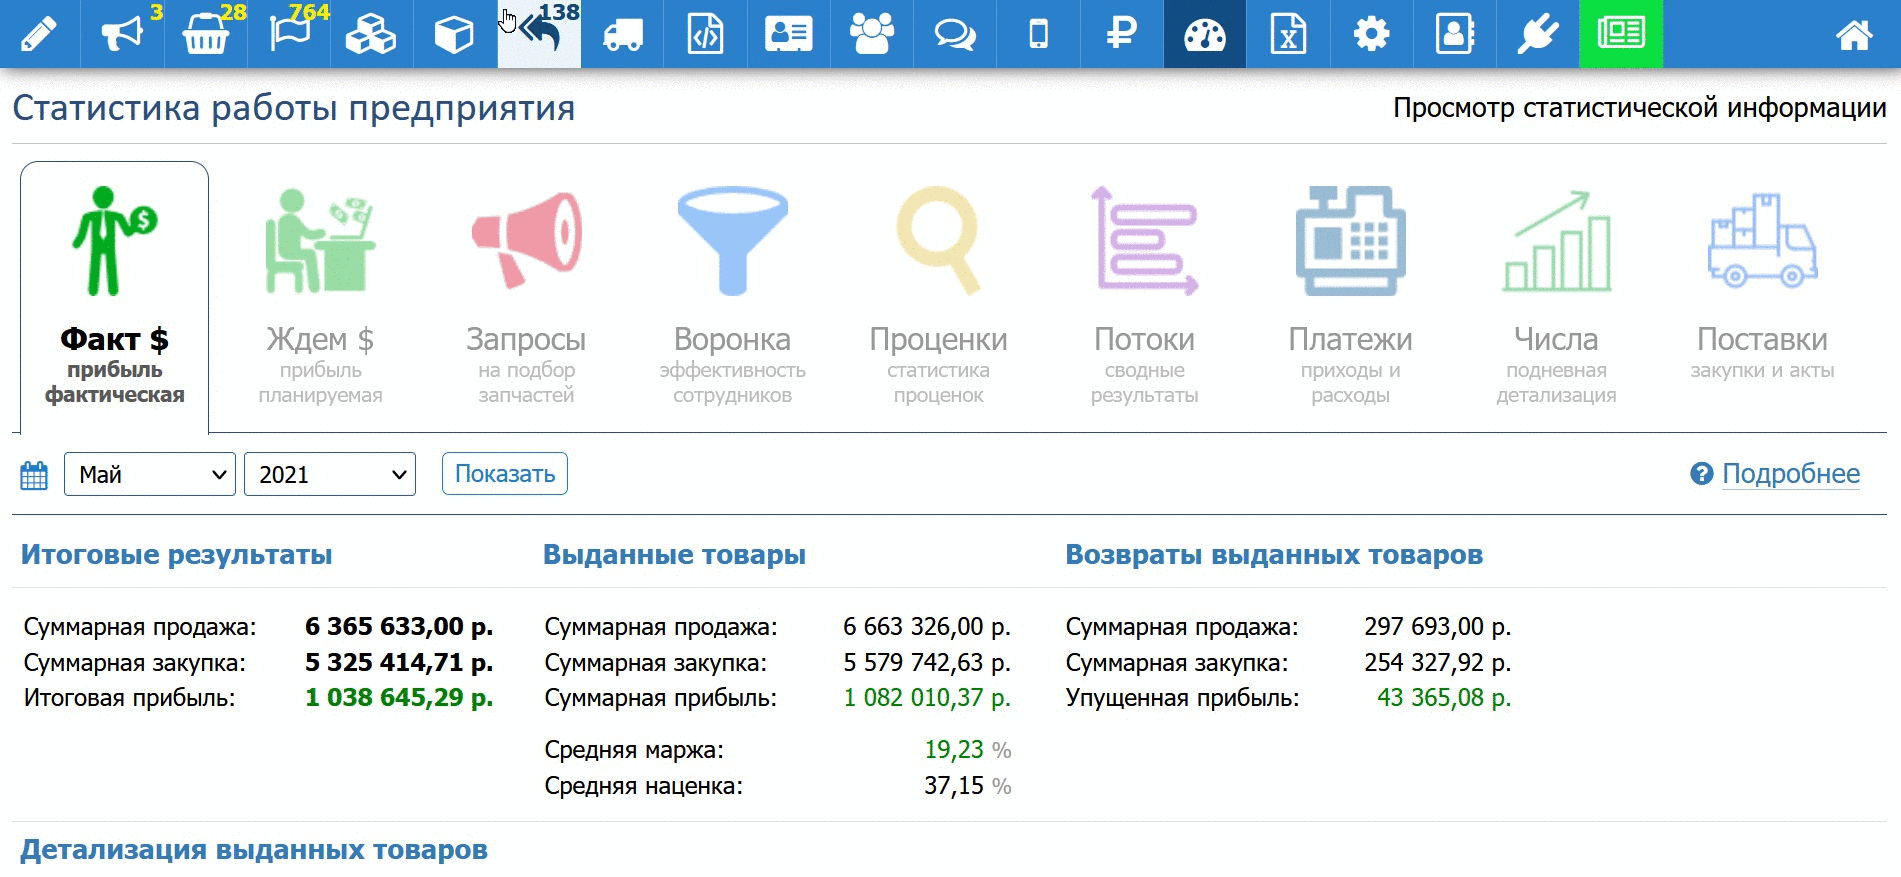Image resolution: width=1901 pixels, height=877 pixels.
Task: Open the stacked cubes warehouse icon
Action: tap(372, 34)
